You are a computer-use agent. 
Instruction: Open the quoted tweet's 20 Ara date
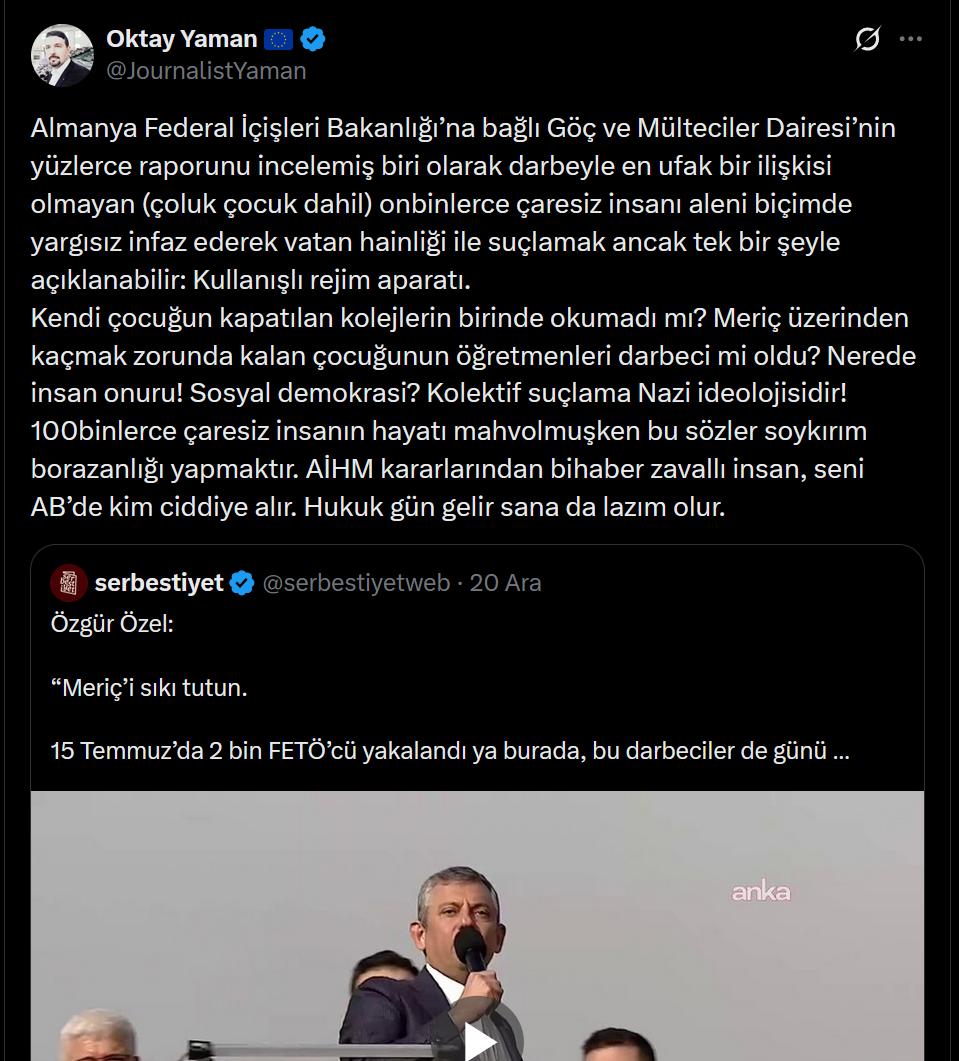506,583
